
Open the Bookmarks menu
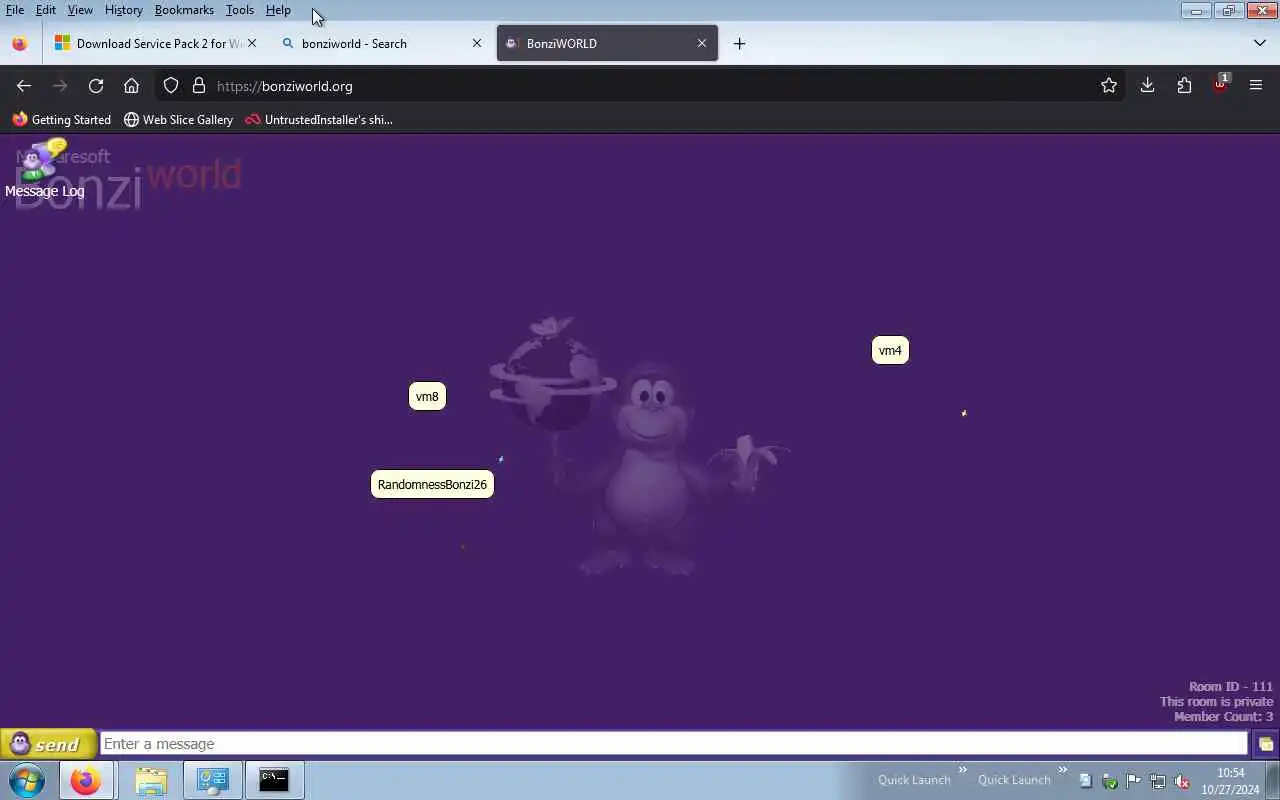[x=184, y=10]
